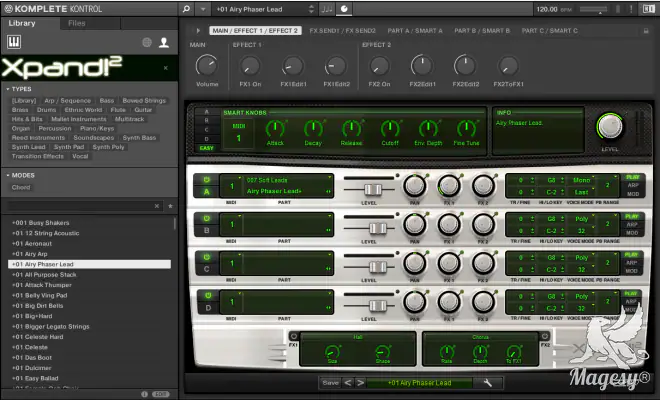Click the preset search input field
This screenshot has width=660, height=400.
[x=80, y=206]
